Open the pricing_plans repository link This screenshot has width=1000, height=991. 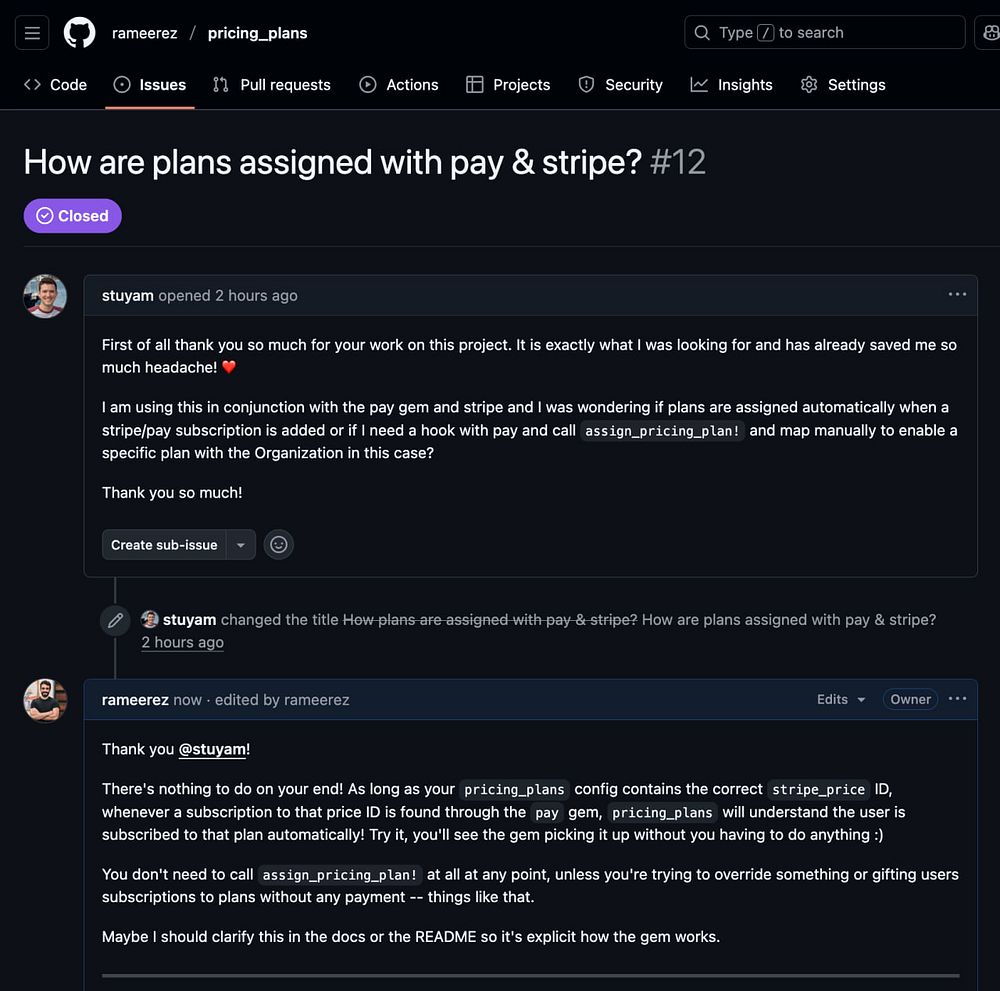258,33
